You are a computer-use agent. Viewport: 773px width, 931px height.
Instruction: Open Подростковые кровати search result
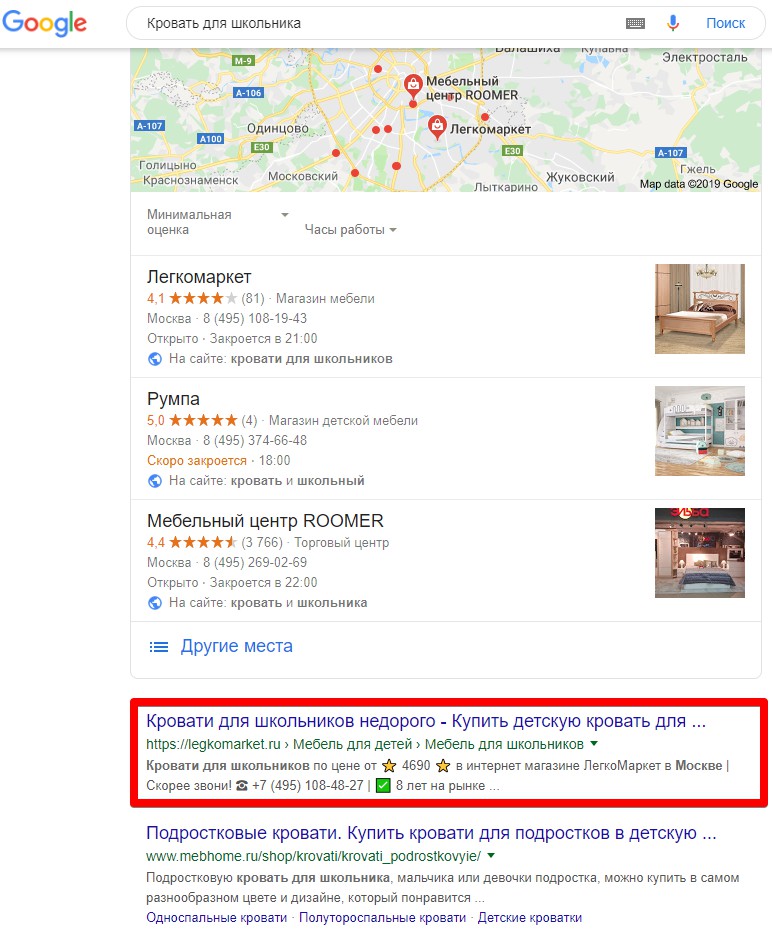tap(431, 833)
